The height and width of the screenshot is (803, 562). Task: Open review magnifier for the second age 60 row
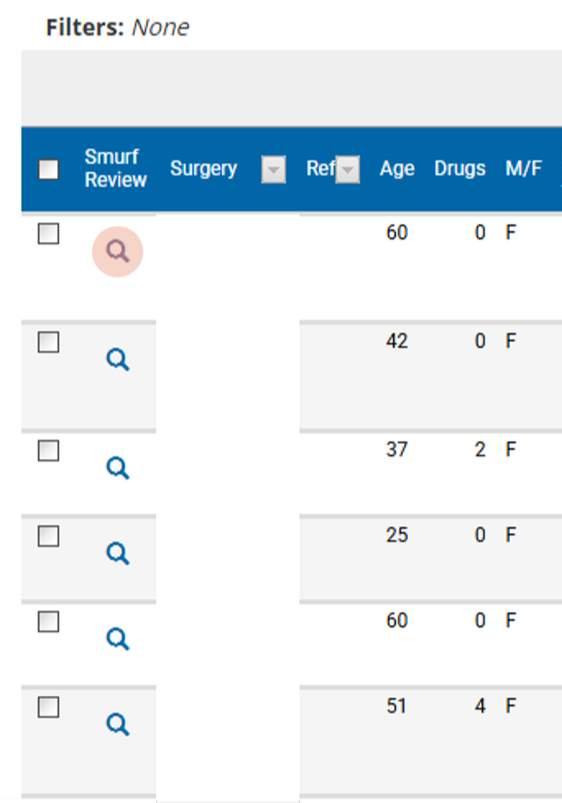point(117,639)
